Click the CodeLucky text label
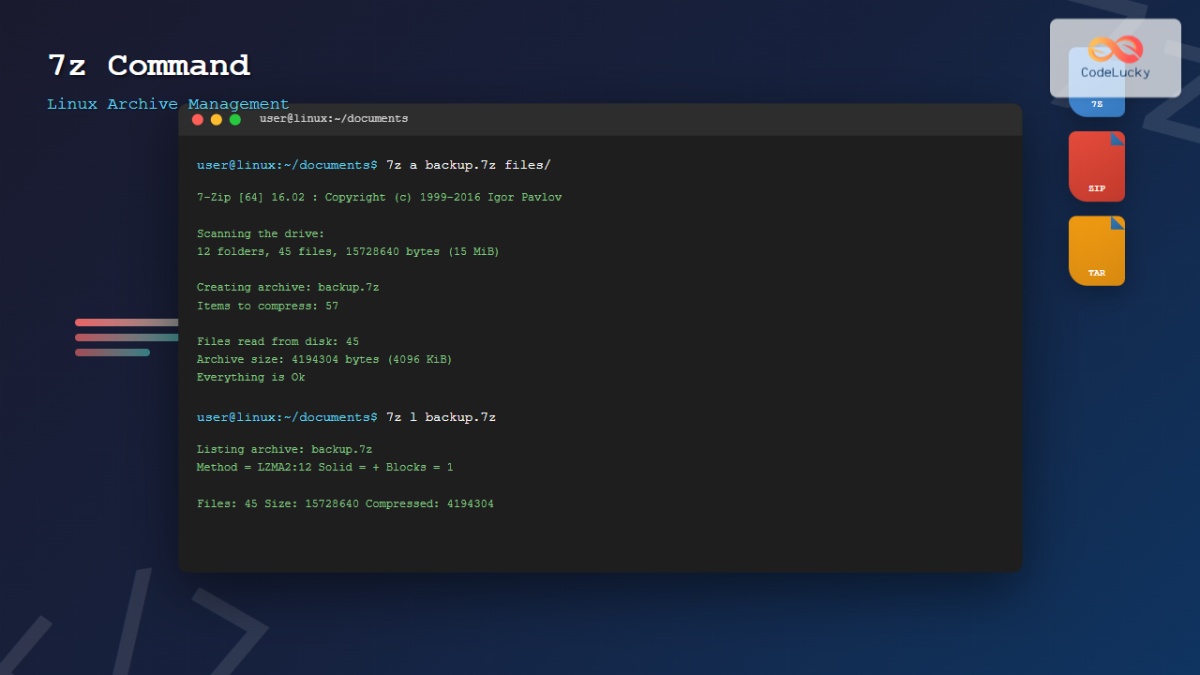Viewport: 1200px width, 675px height. [1113, 72]
